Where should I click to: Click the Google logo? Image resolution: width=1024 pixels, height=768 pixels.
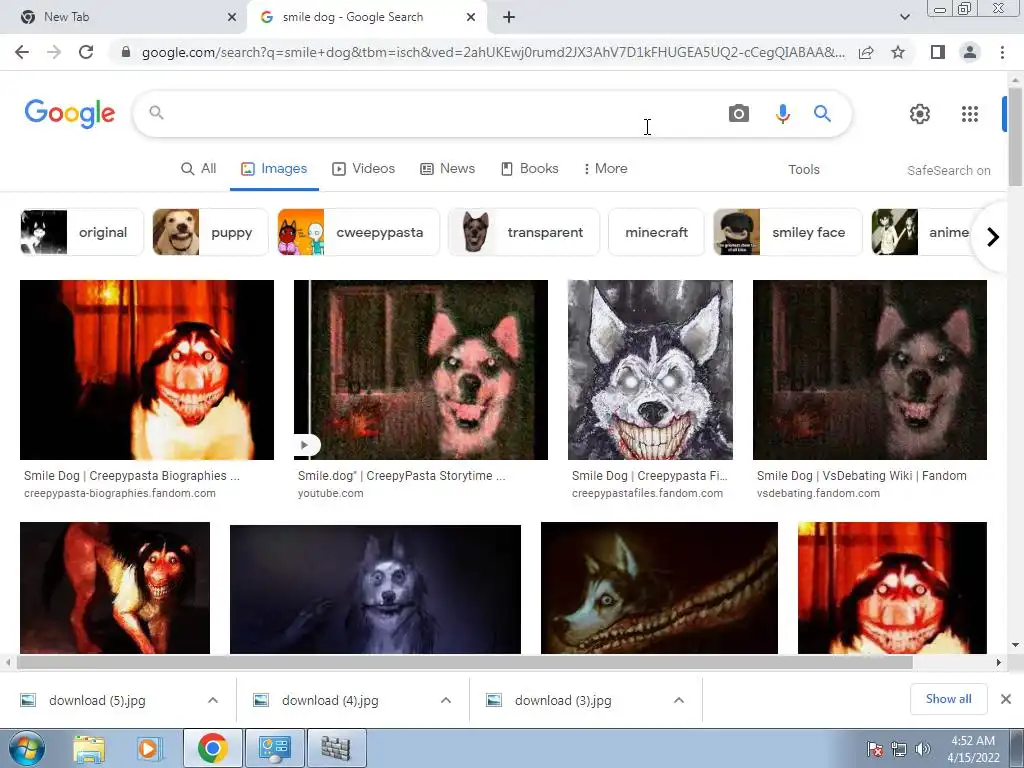coord(70,114)
